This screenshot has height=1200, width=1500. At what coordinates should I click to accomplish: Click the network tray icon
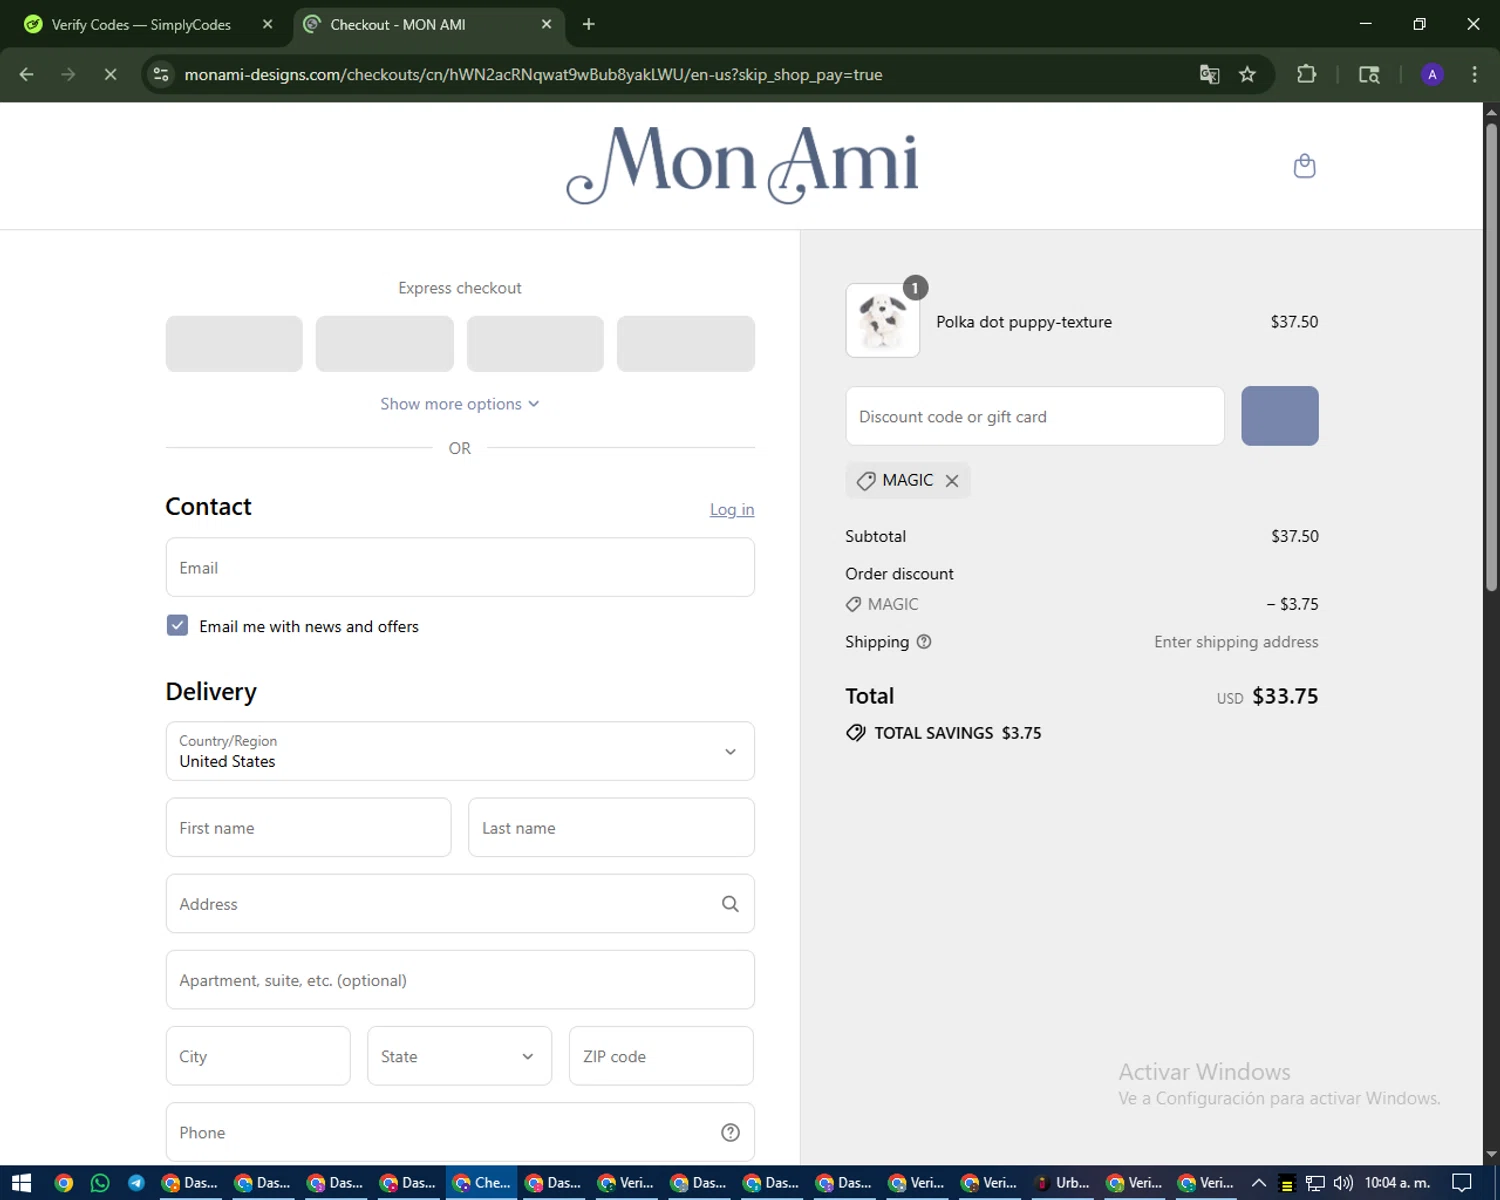click(x=1315, y=1183)
